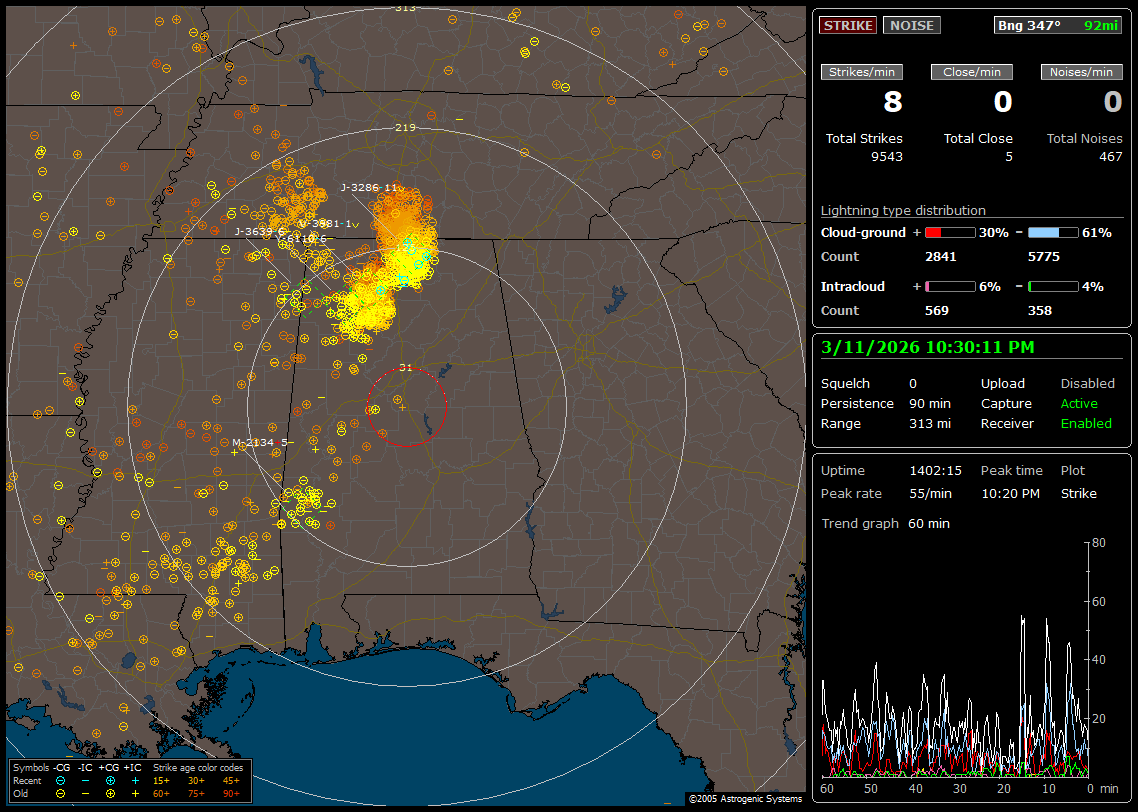Viewport: 1138px width, 812px height.
Task: Click the old negative cloud-ground legend symbol
Action: (x=61, y=793)
